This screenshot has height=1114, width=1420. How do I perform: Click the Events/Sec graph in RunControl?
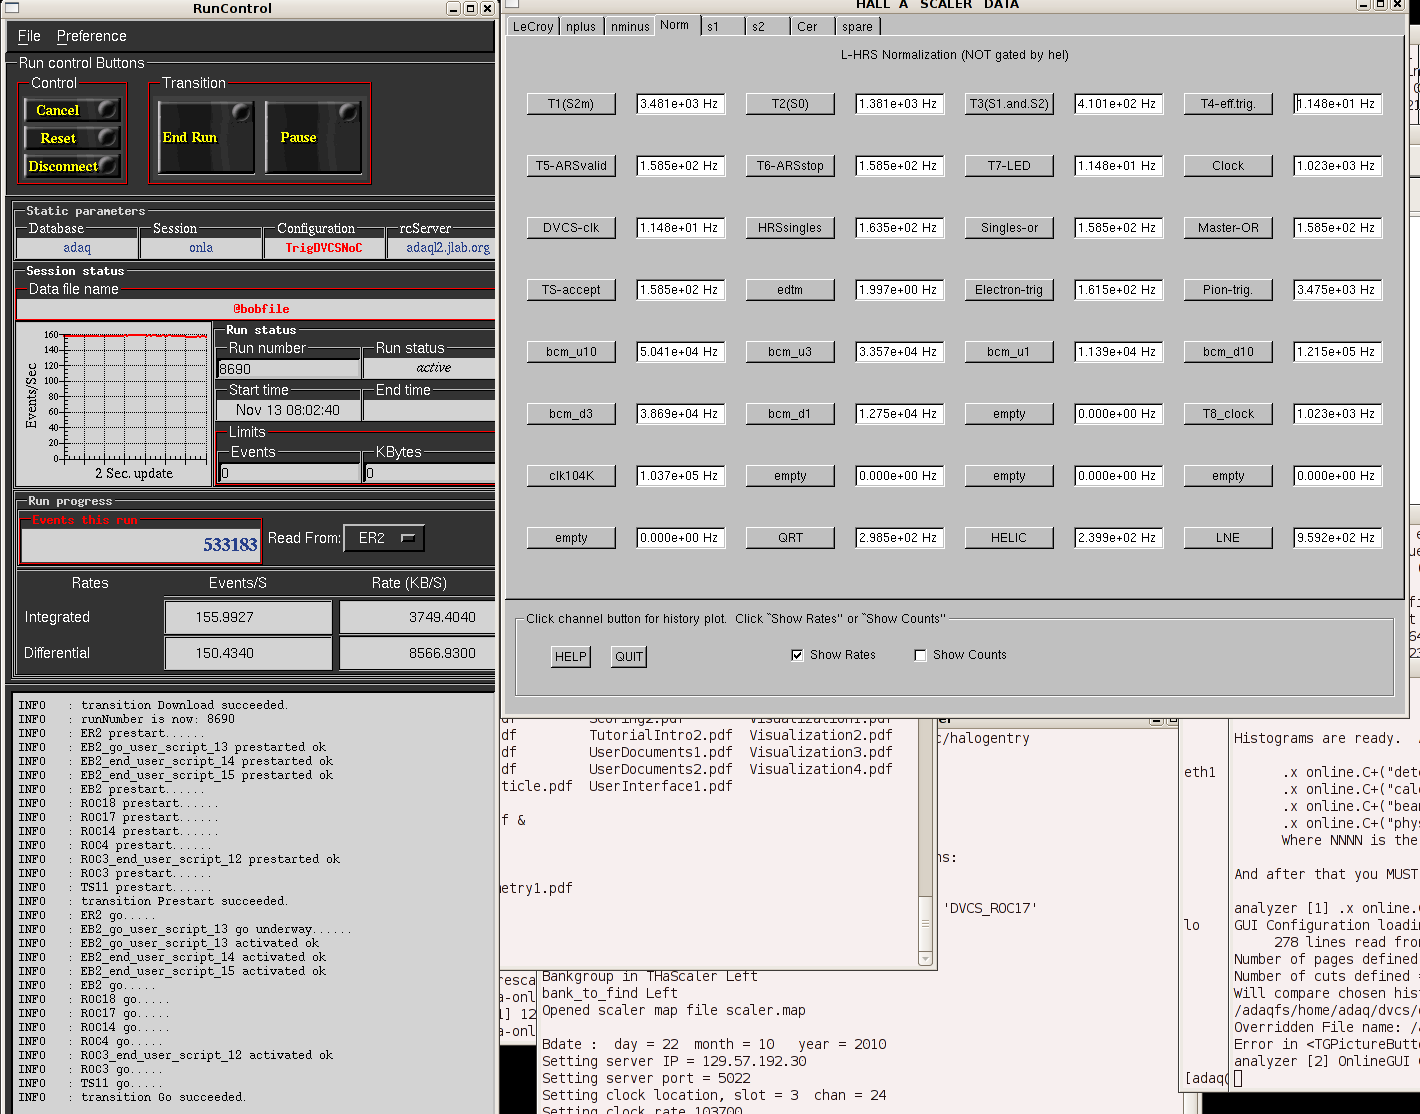click(x=114, y=403)
